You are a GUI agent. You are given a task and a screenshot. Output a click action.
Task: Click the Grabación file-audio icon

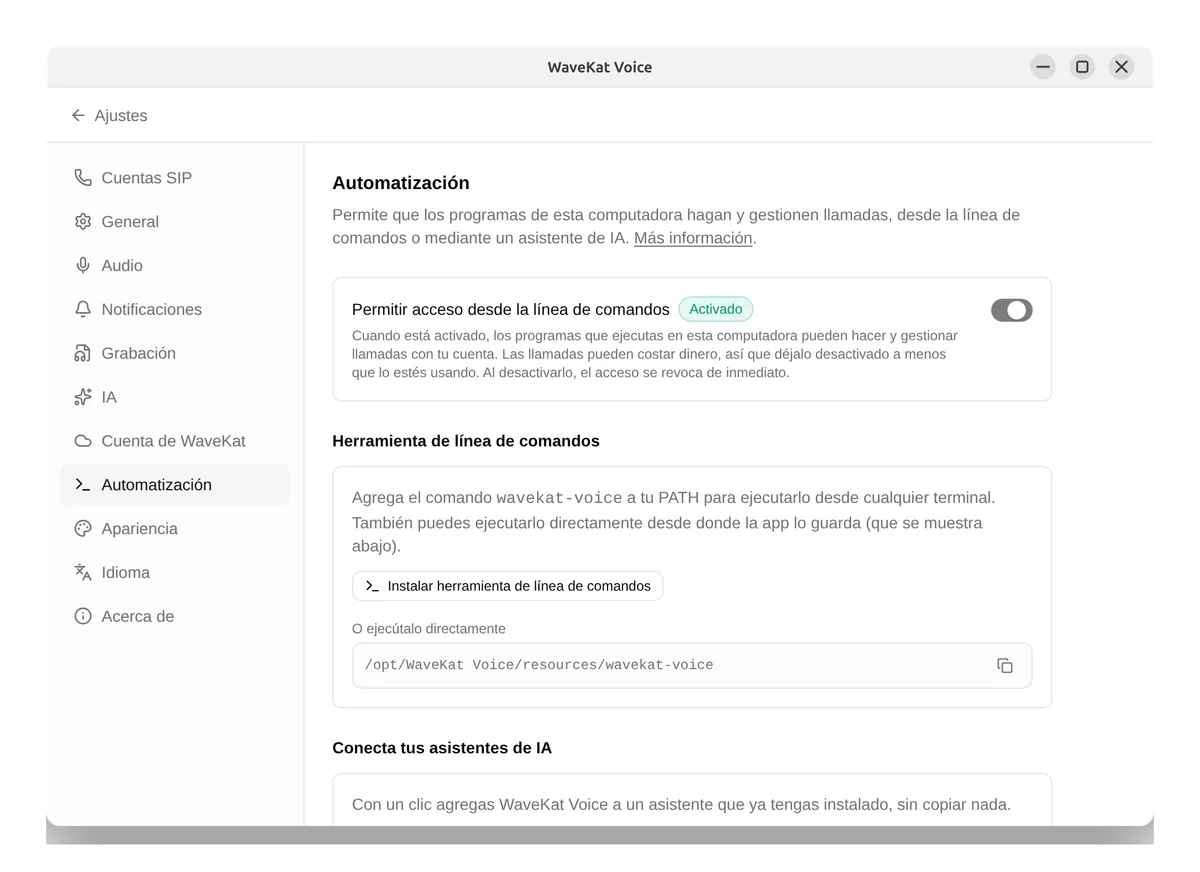click(x=83, y=354)
